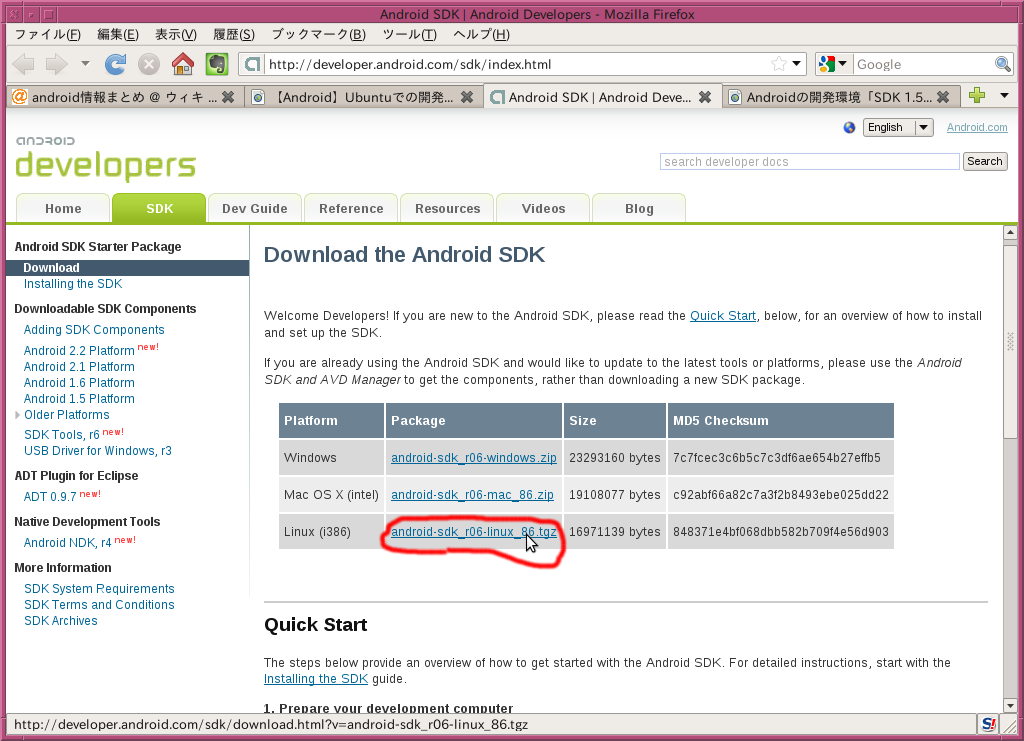1024x741 pixels.
Task: Click the page scrollbar down arrow
Action: click(x=1010, y=706)
